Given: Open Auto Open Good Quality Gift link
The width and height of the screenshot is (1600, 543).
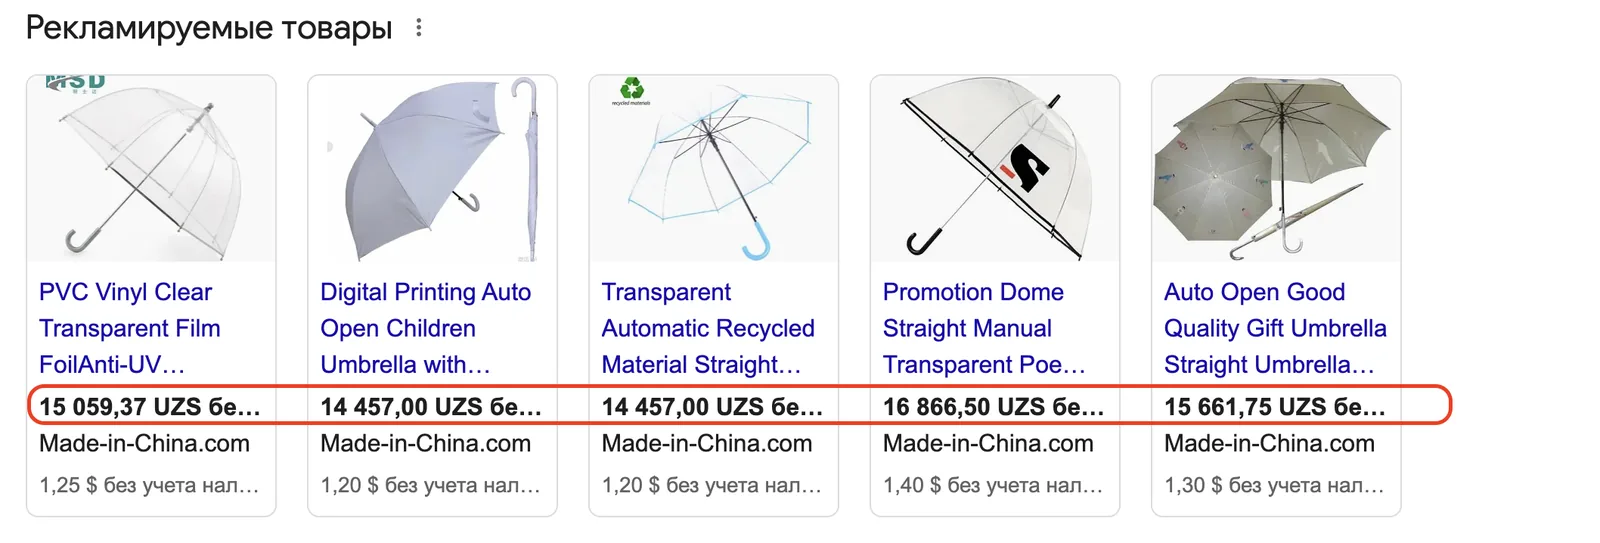Looking at the screenshot, I should pyautogui.click(x=1275, y=328).
